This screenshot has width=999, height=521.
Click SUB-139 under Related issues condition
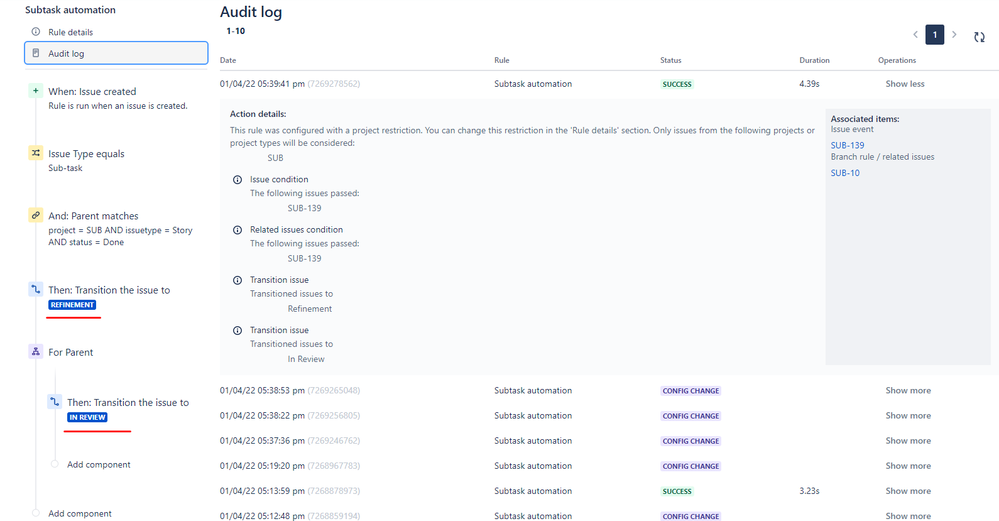click(x=304, y=259)
